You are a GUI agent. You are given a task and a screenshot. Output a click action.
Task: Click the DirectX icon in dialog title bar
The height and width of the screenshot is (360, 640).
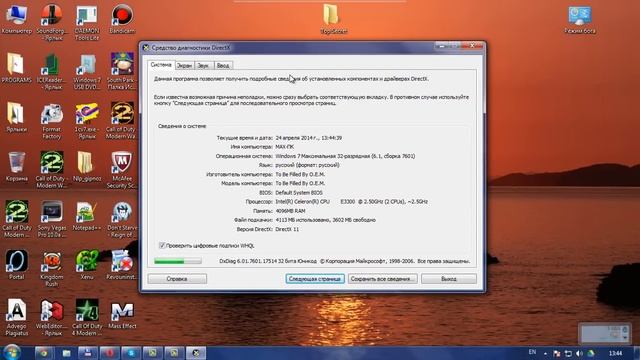coord(146,48)
